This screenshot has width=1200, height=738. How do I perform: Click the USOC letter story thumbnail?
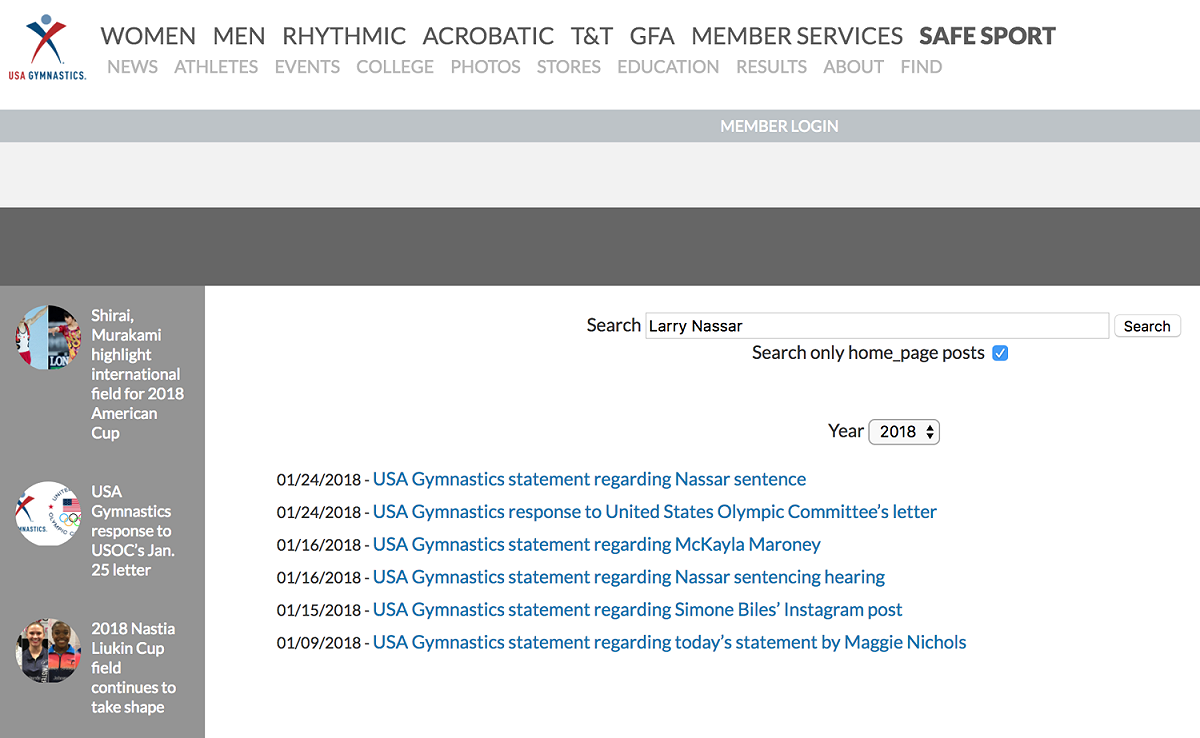point(48,514)
